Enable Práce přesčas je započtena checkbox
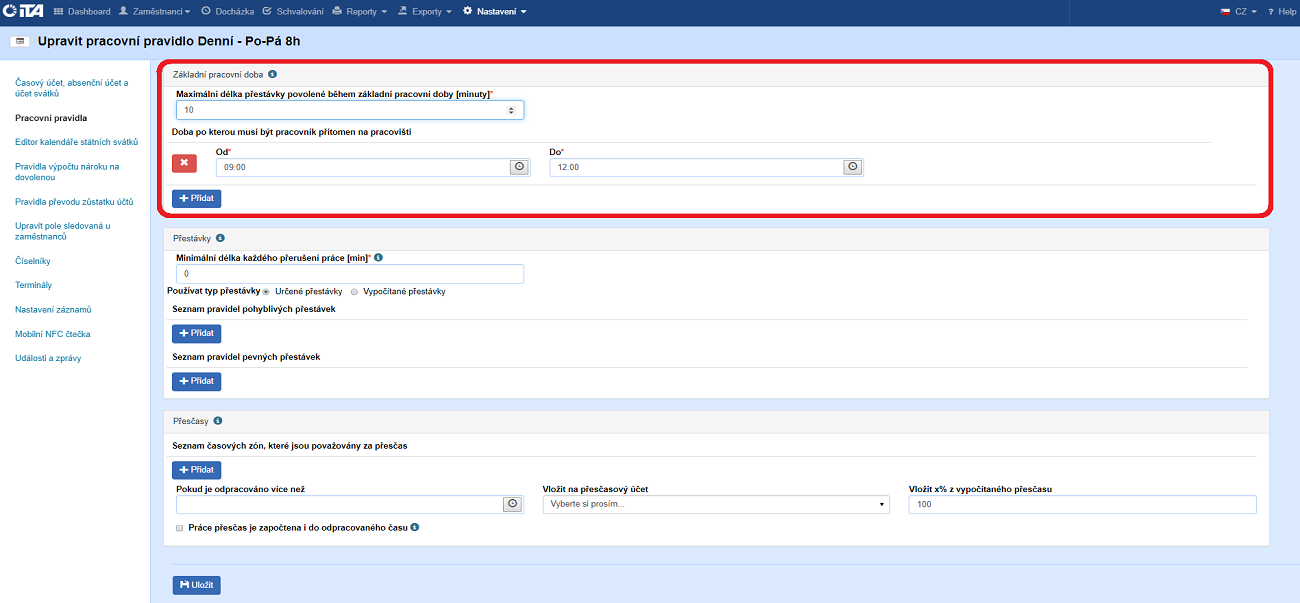Image resolution: width=1300 pixels, height=603 pixels. (179, 527)
